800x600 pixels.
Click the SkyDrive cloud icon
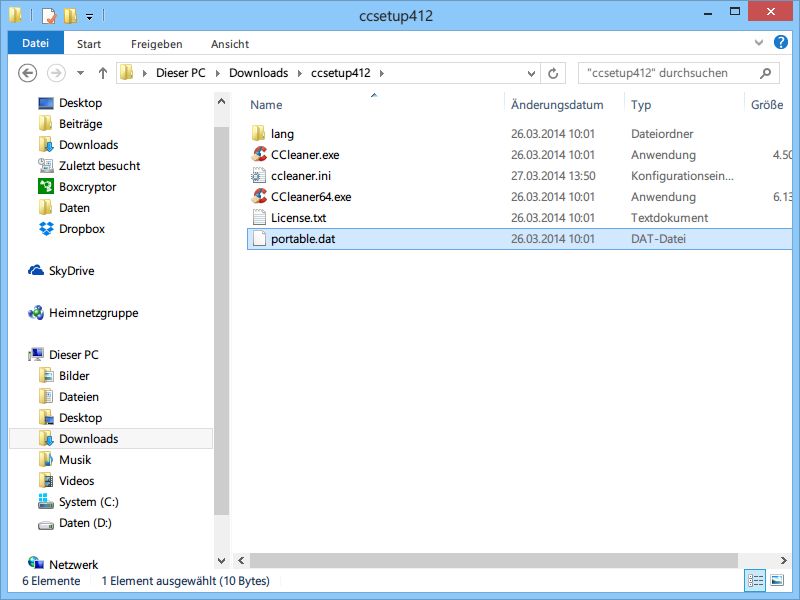click(36, 270)
